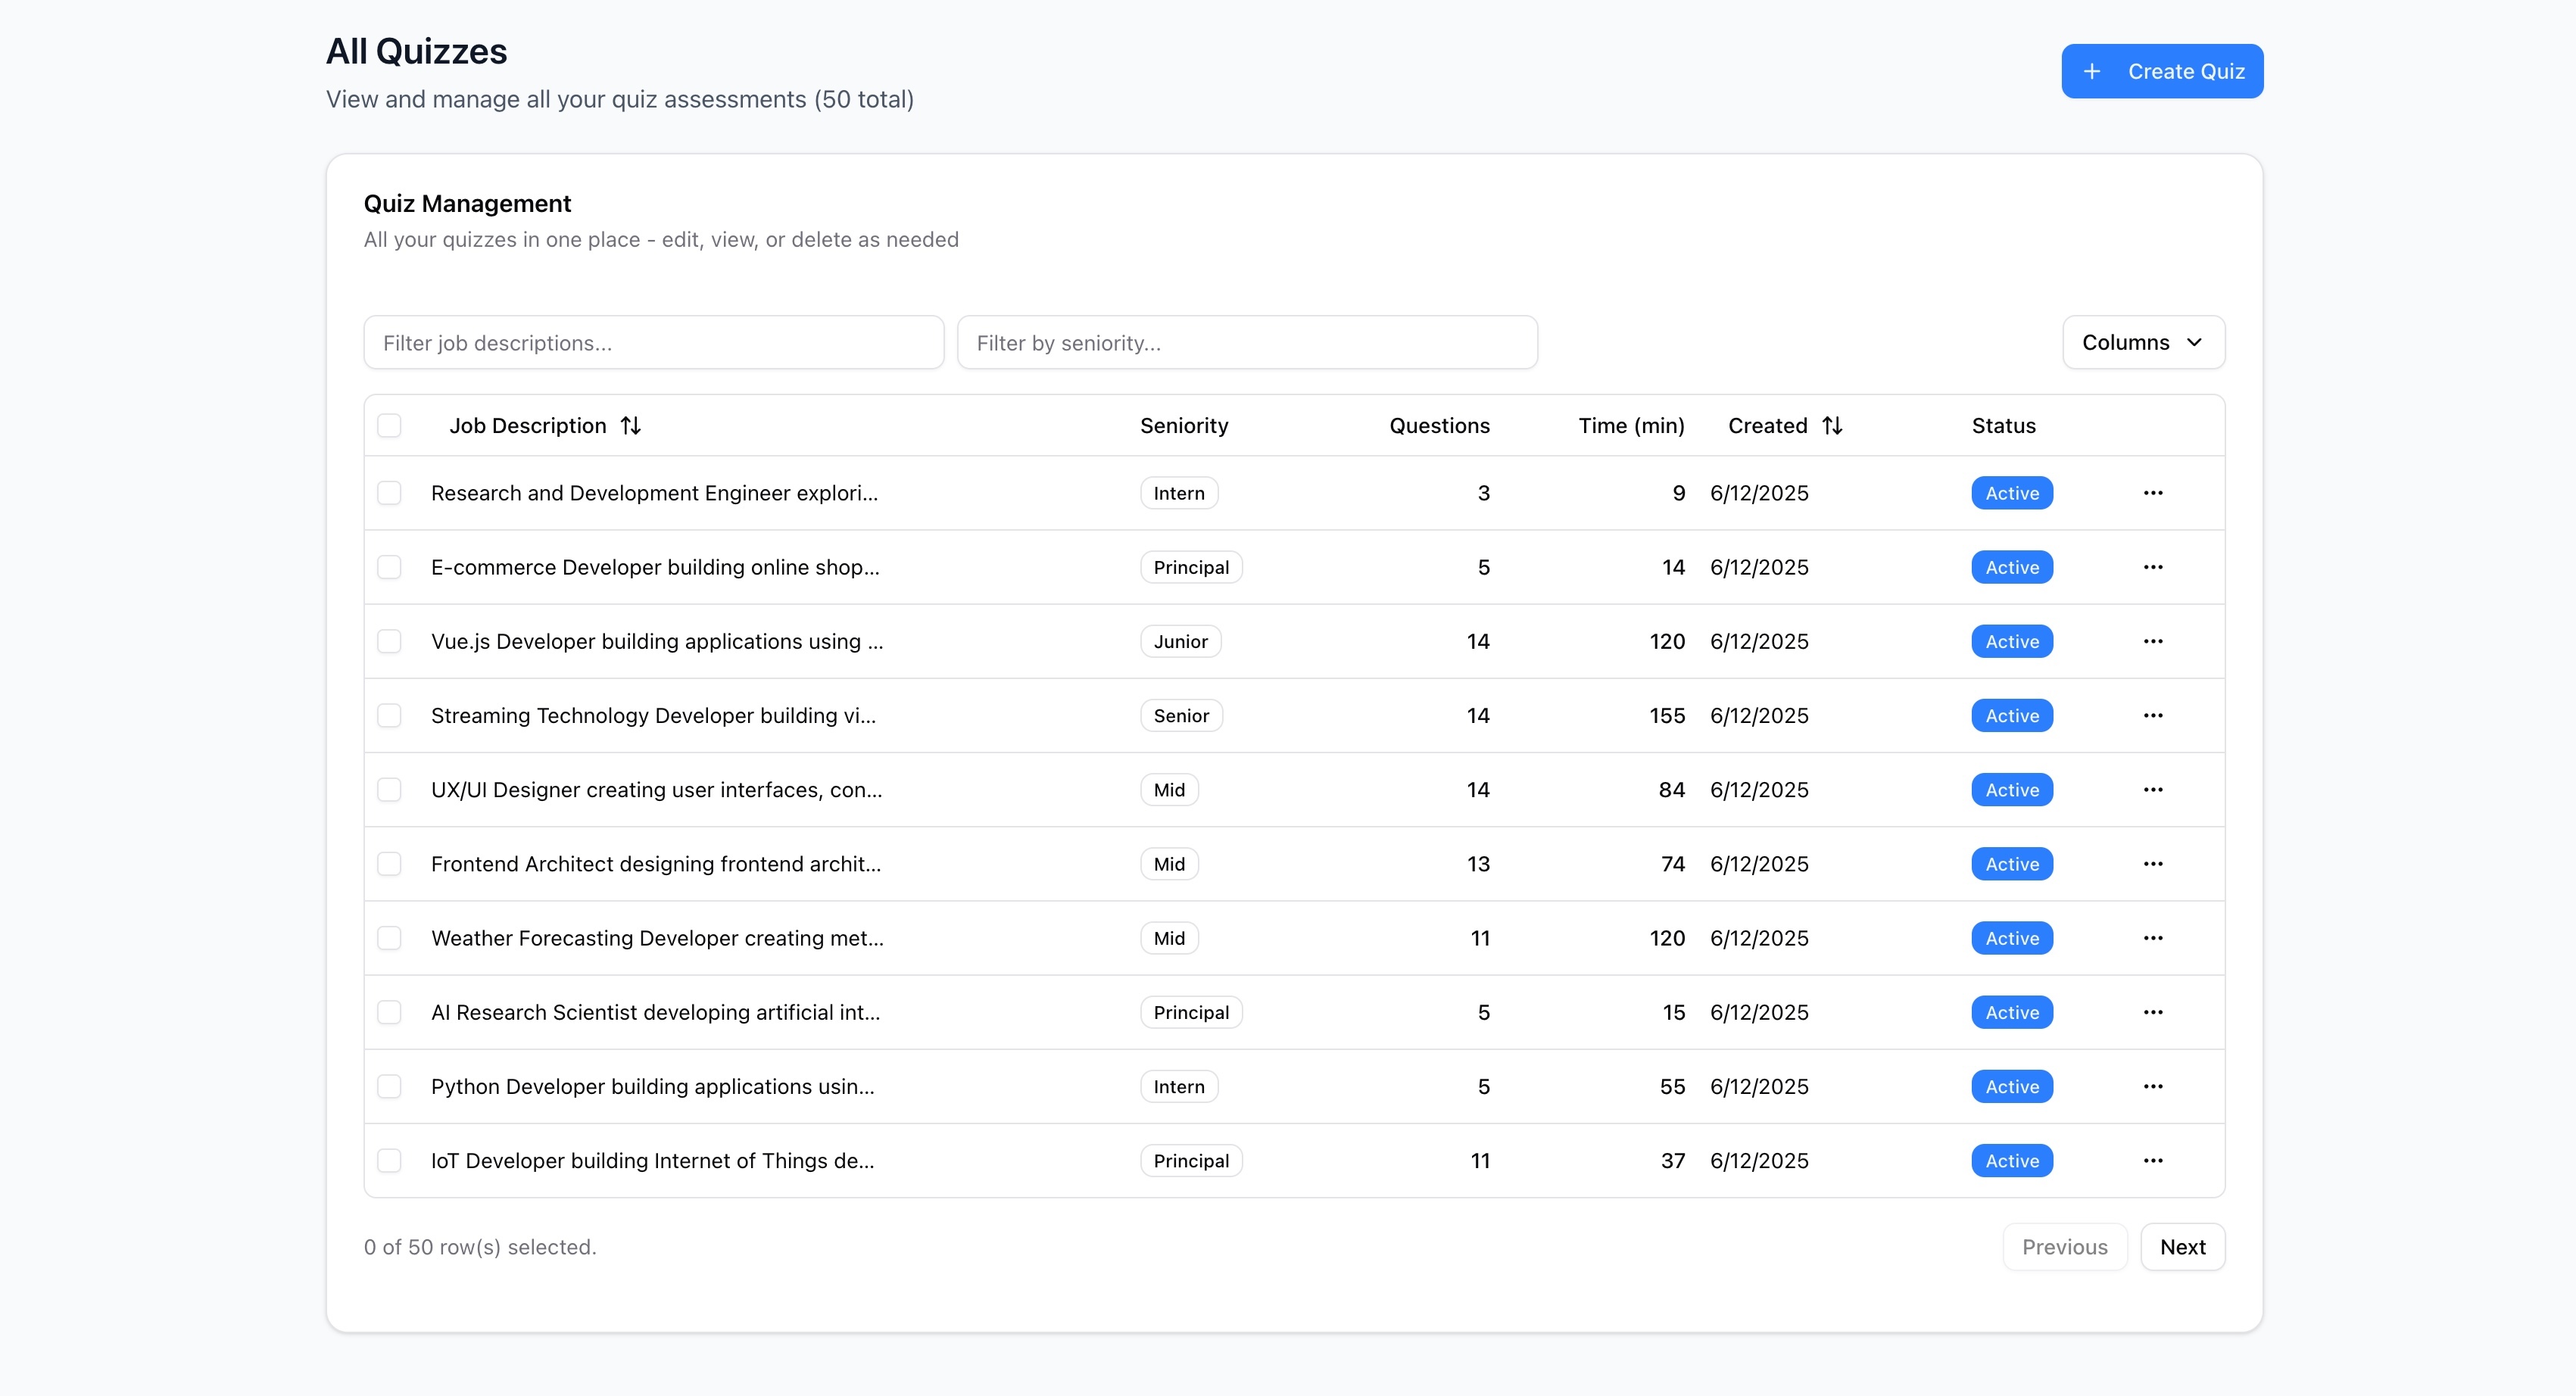Screen dimensions: 2576x1396
Task: Tick the AI Research Scientist row checkbox
Action: (389, 1012)
